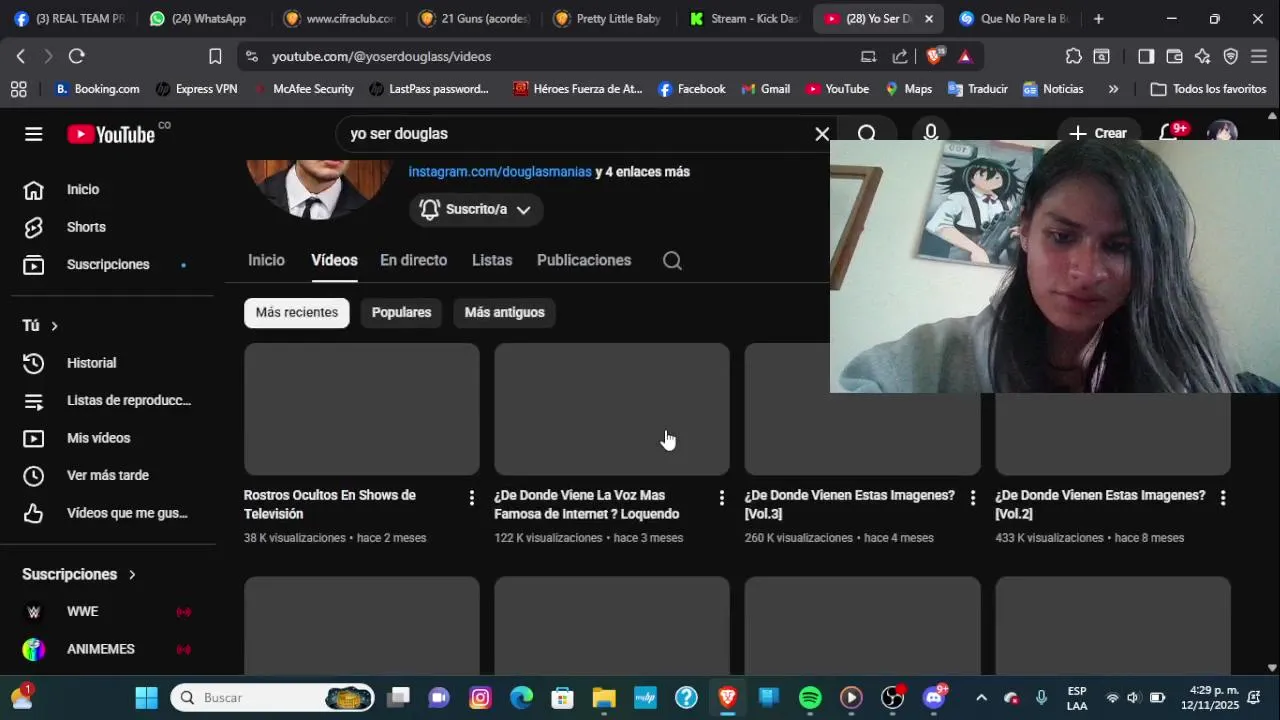
Task: Open the Brave Wallet icon
Action: tap(1174, 56)
